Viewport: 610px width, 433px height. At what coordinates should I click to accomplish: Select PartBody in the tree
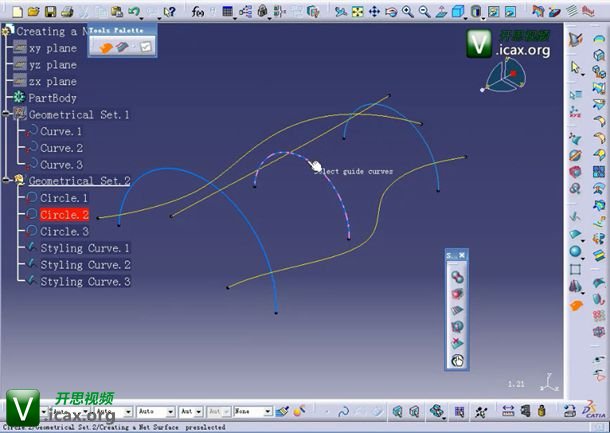coord(53,98)
